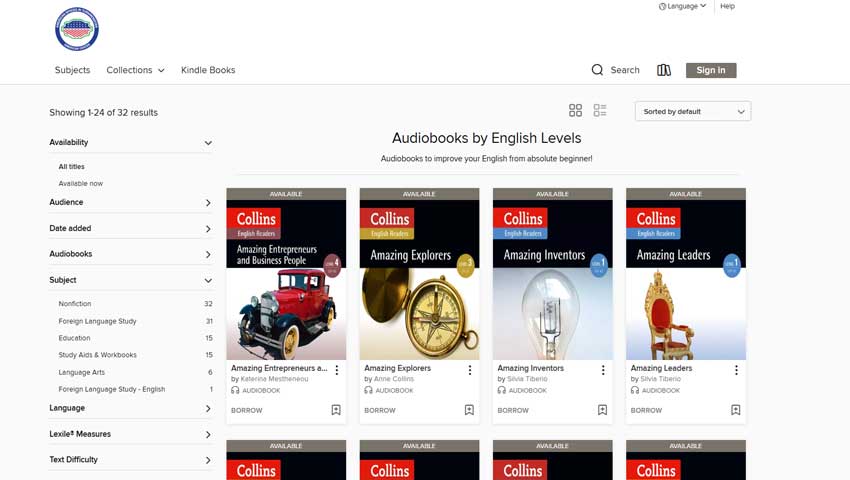
Task: Go to Kindle Books page
Action: (208, 70)
